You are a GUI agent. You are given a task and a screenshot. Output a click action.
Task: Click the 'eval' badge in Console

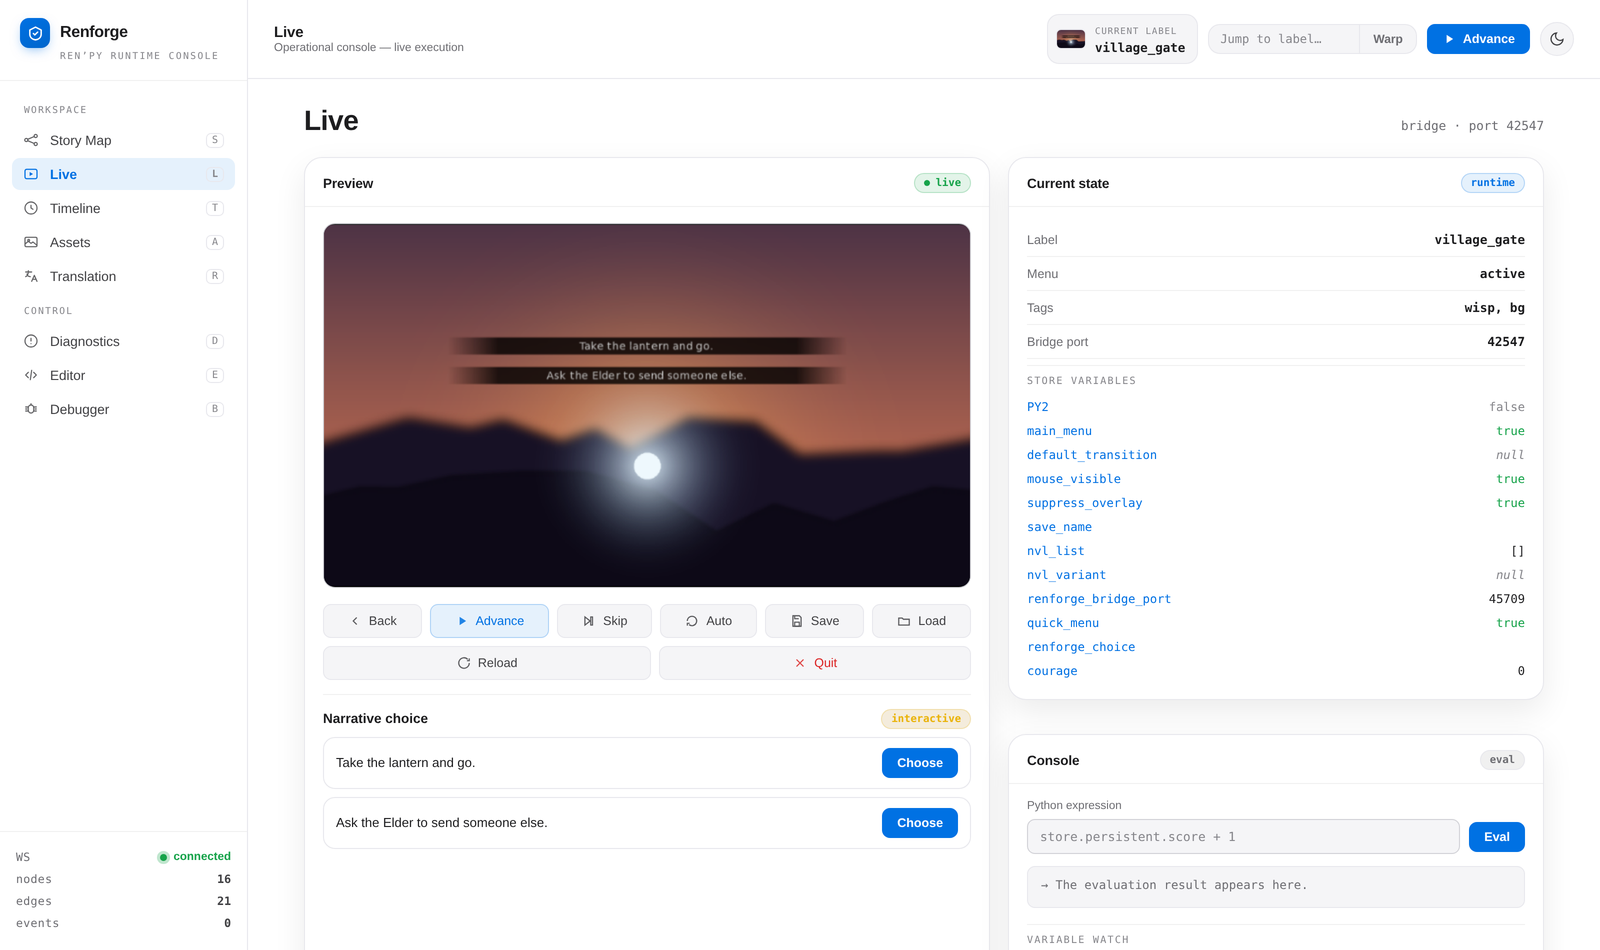(1502, 760)
